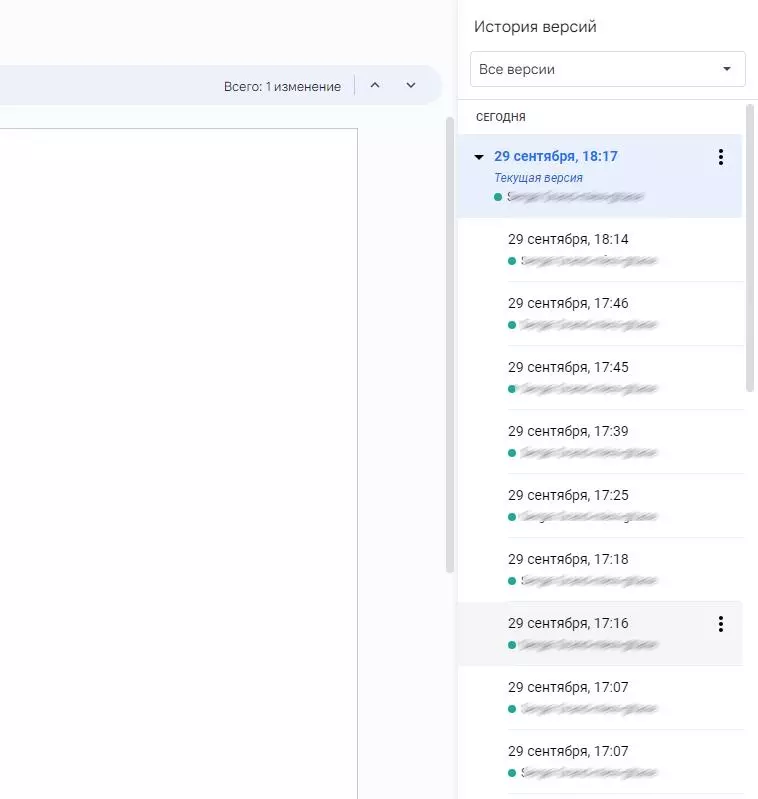Click inside the blank document page
Image resolution: width=758 pixels, height=799 pixels.
point(180,450)
